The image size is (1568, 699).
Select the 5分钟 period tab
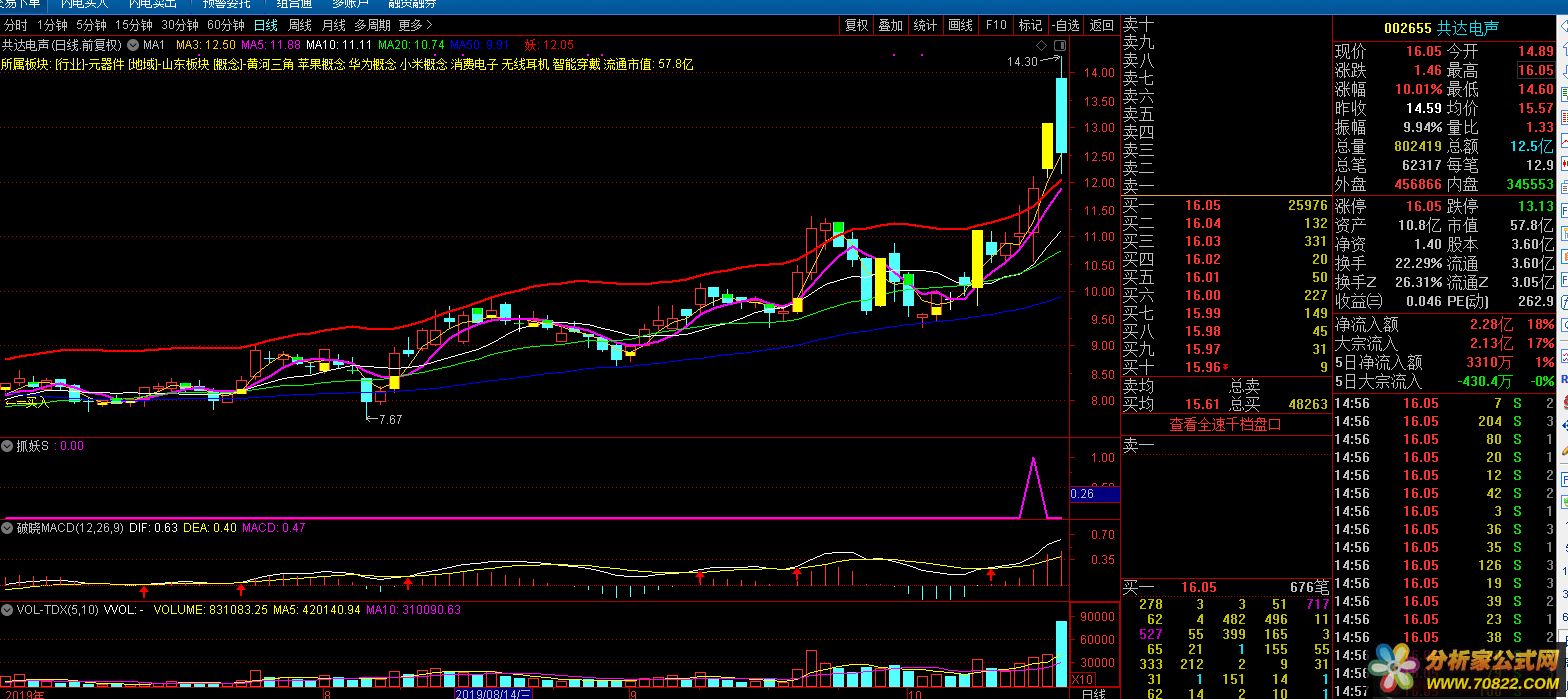coord(91,25)
